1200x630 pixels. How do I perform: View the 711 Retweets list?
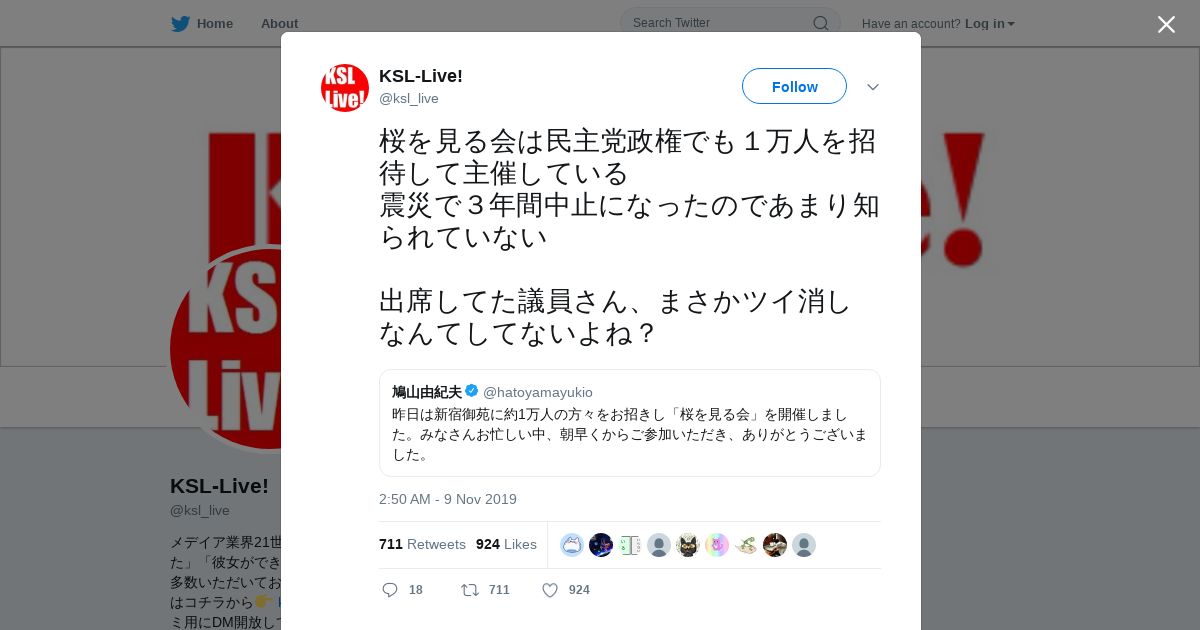pos(422,544)
